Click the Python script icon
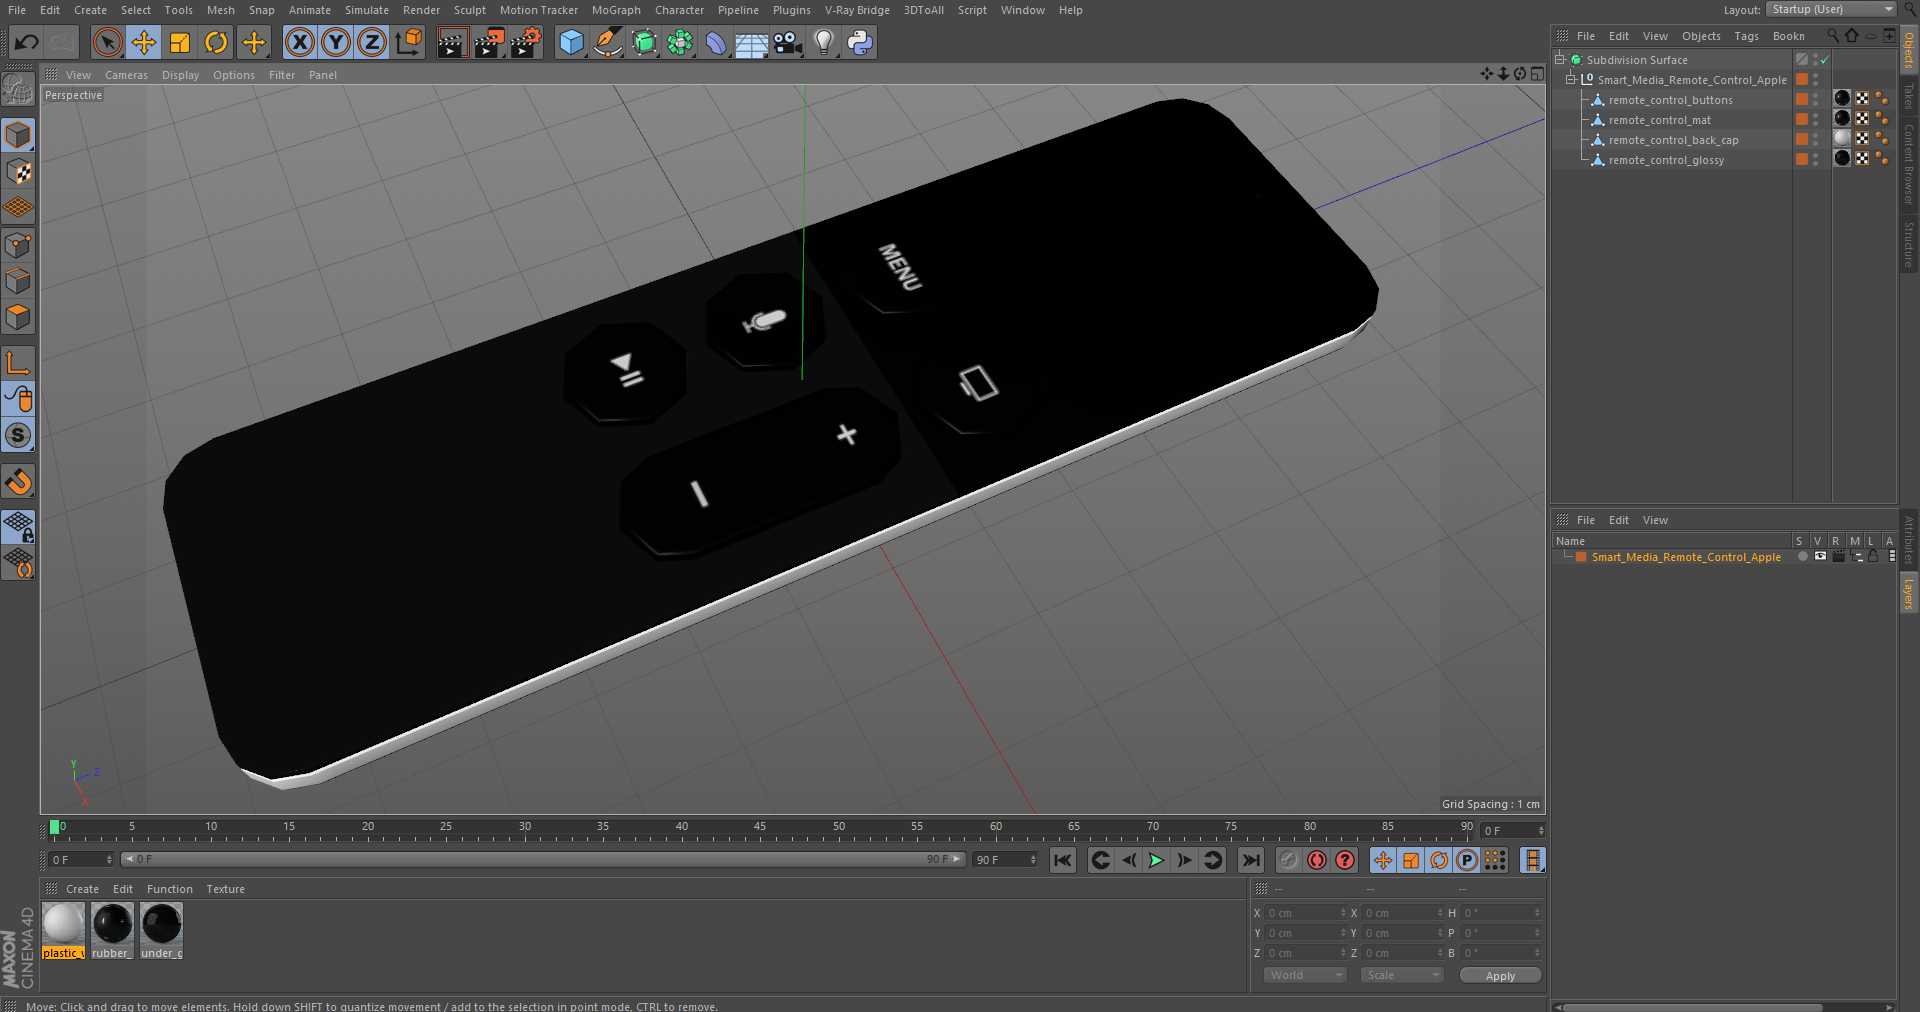The width and height of the screenshot is (1920, 1012). (860, 42)
